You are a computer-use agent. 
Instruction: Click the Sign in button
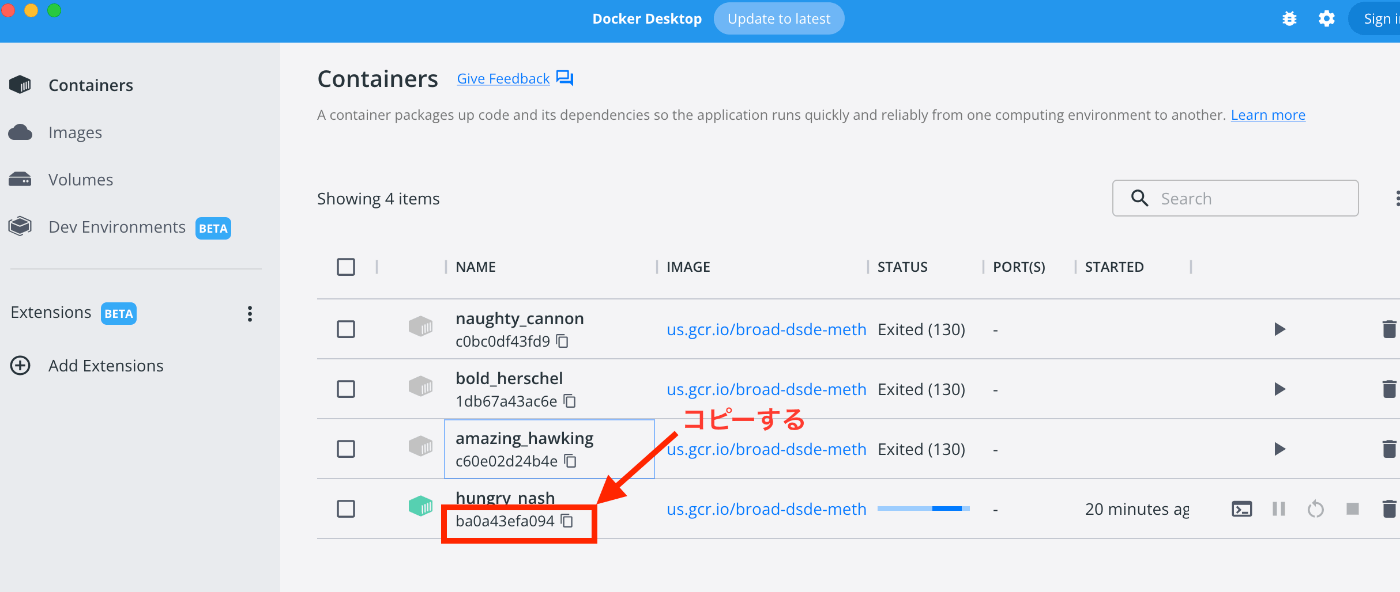tap(1374, 19)
